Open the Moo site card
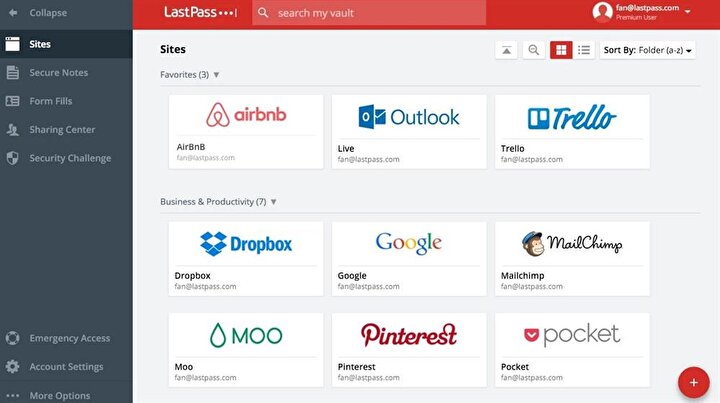720x403 pixels. coord(246,350)
